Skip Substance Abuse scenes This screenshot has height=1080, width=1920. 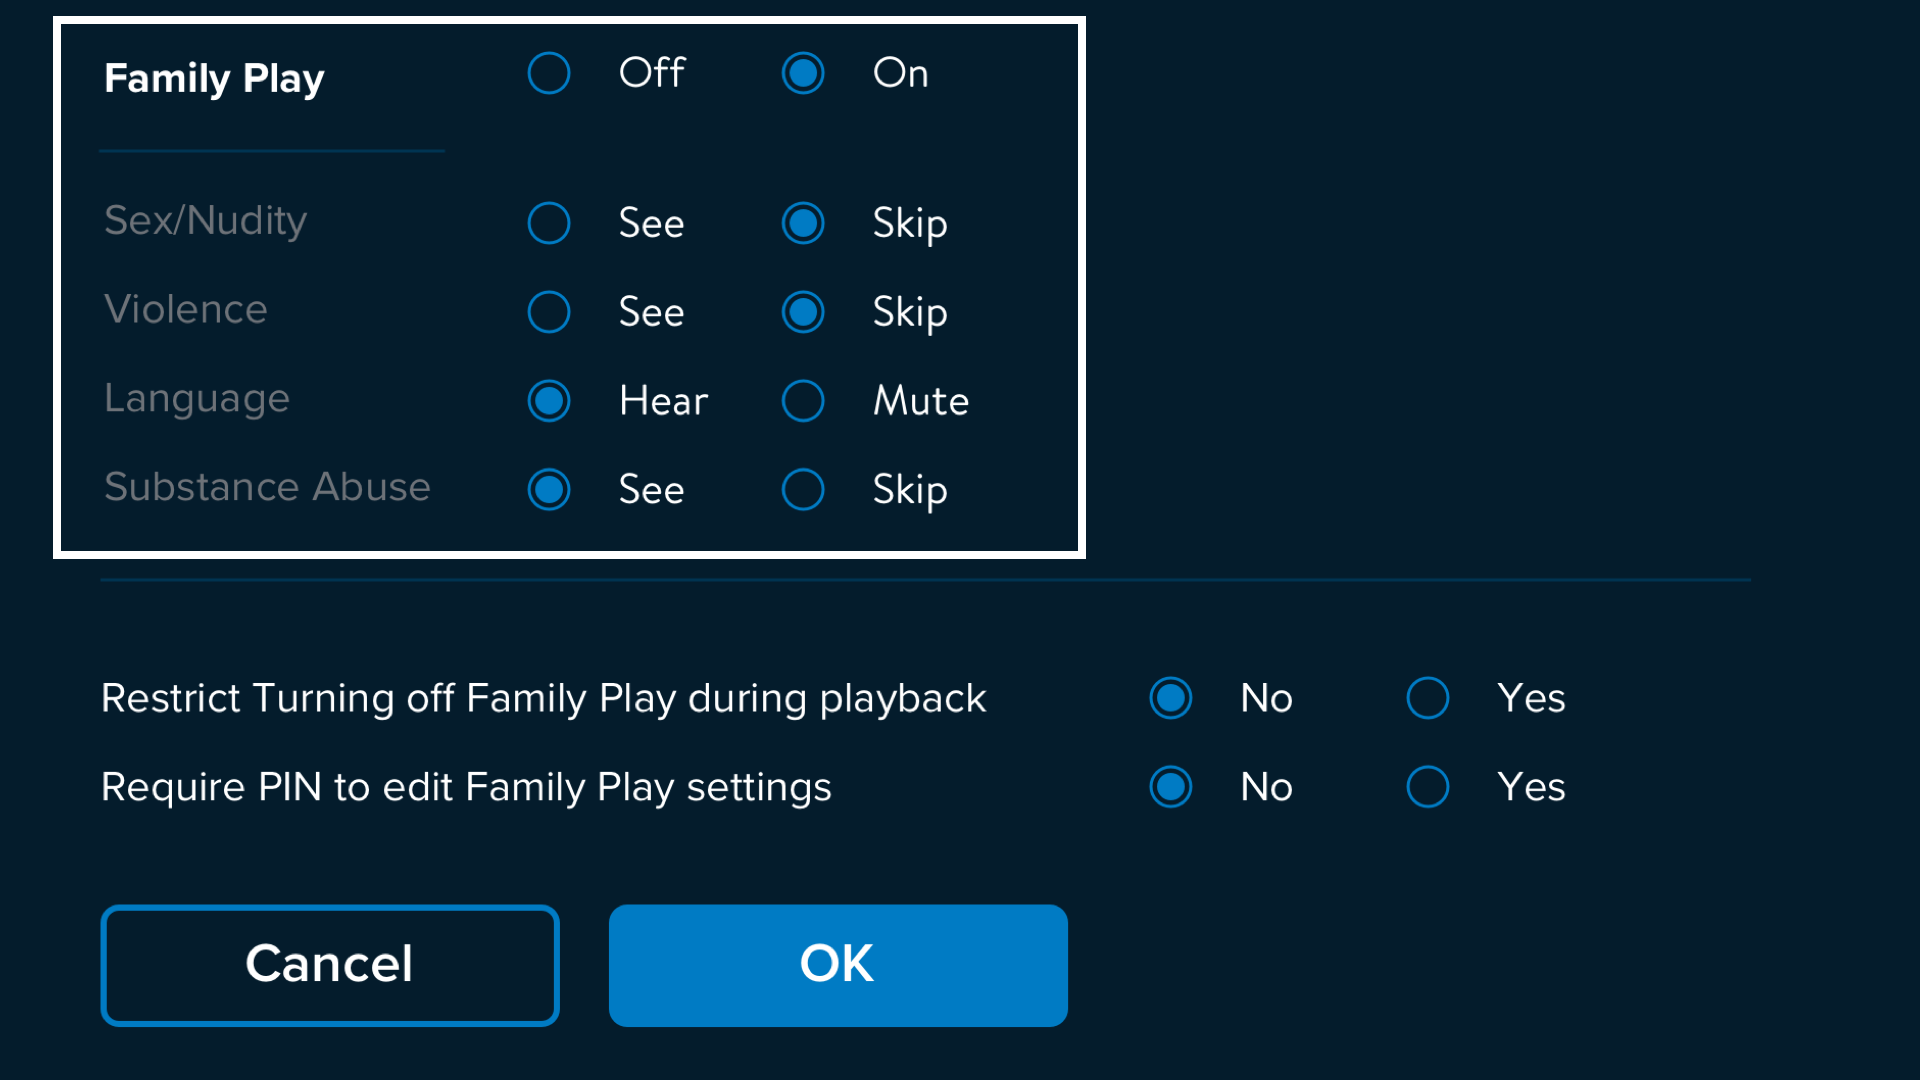803,490
